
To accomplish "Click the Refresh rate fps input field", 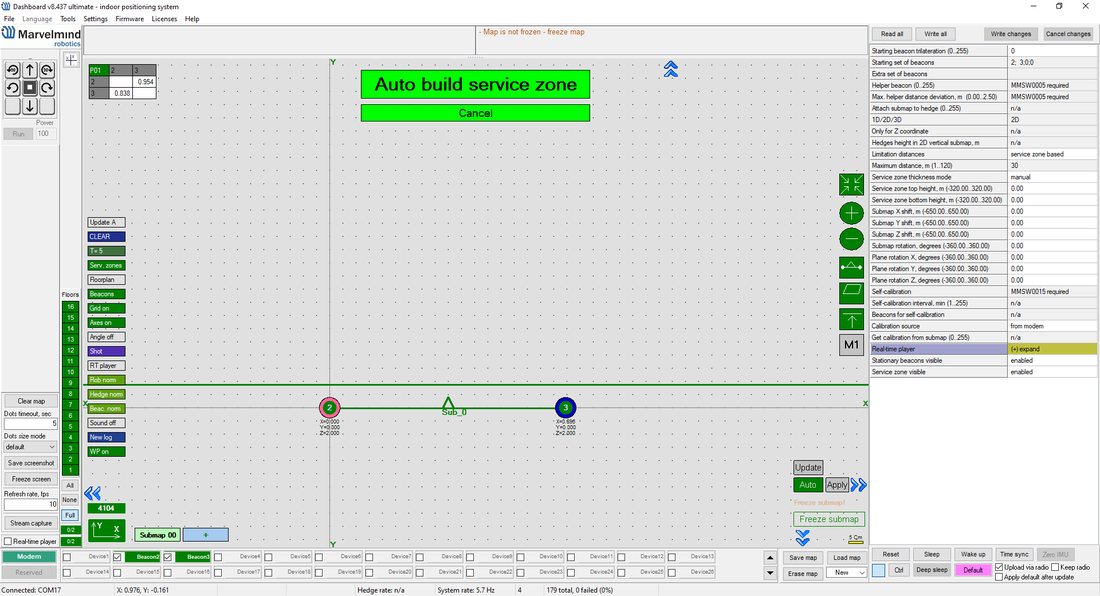I will (x=30, y=504).
